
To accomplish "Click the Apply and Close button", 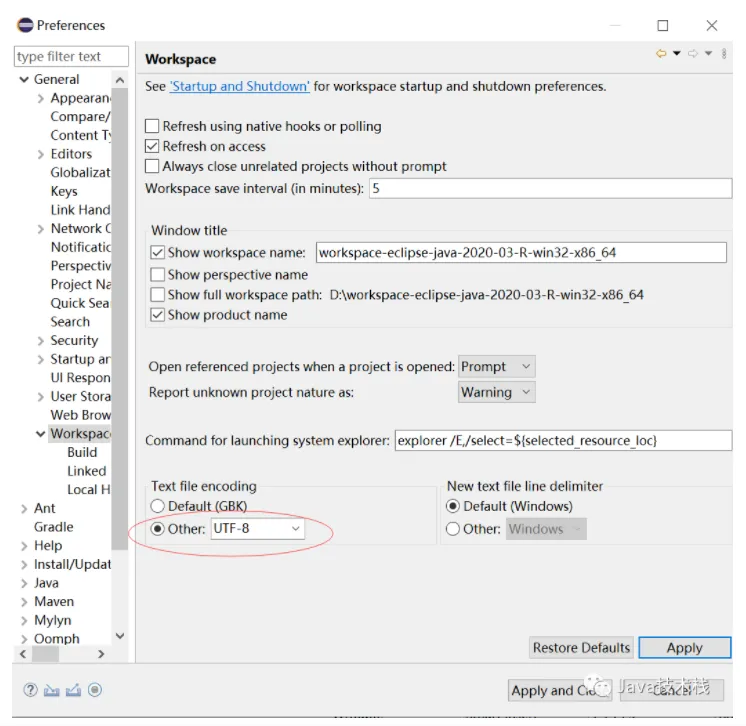I will pyautogui.click(x=560, y=690).
